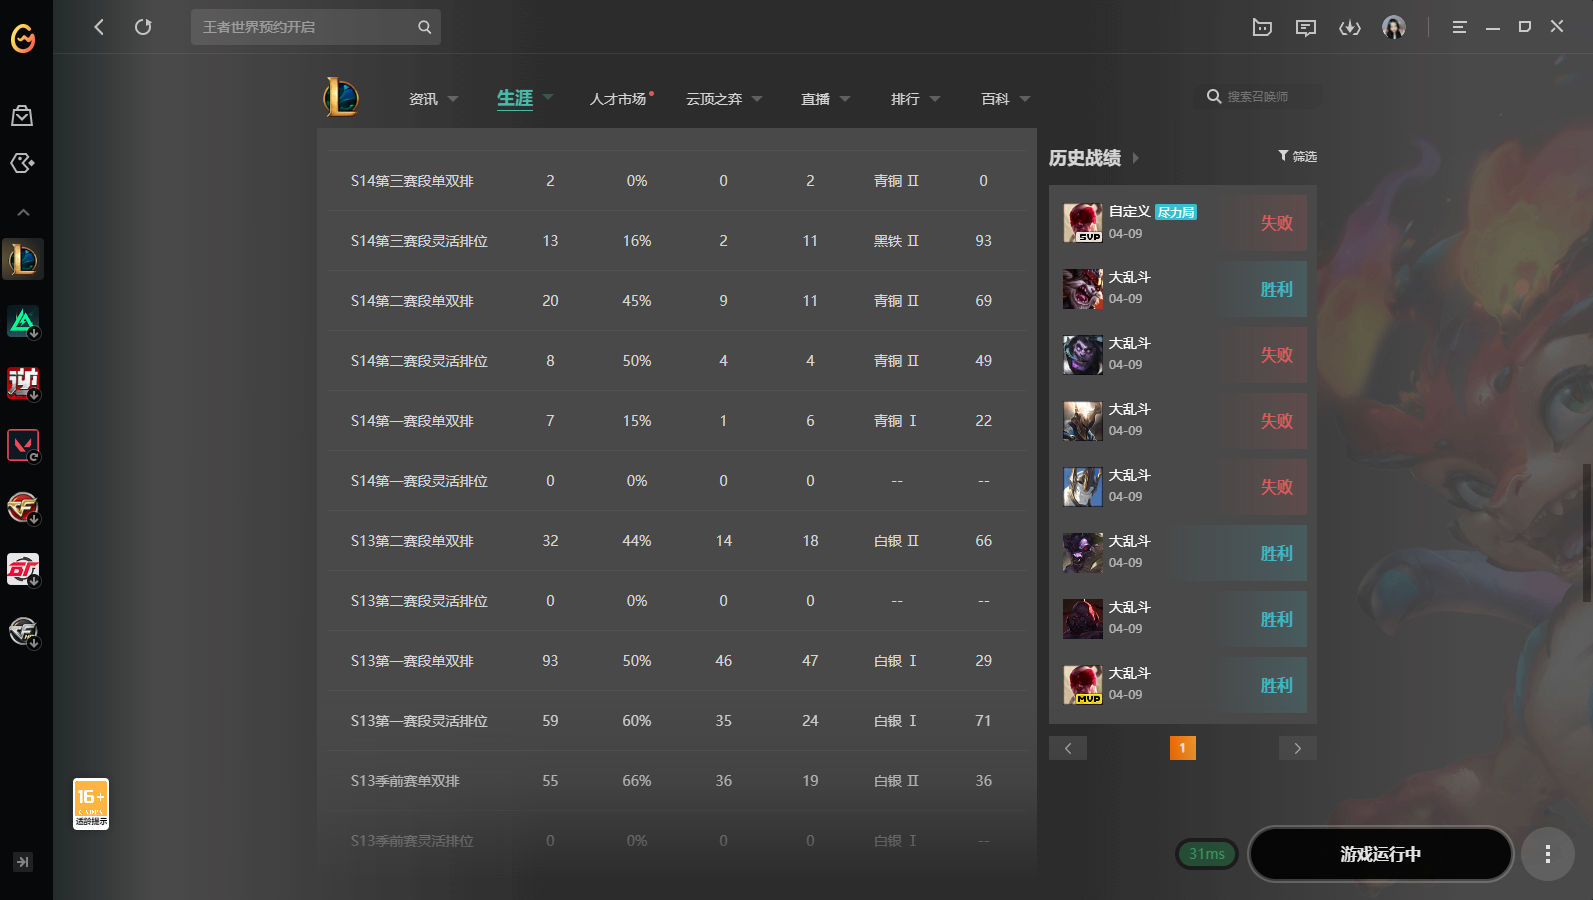This screenshot has height=900, width=1593.
Task: Click the search magnifier in top bar
Action: pyautogui.click(x=425, y=27)
